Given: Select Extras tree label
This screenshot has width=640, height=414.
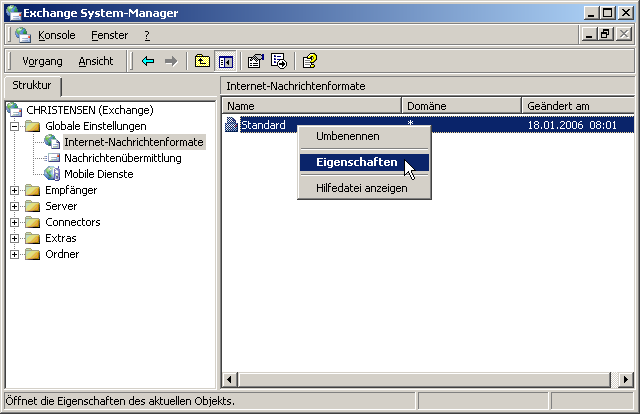Looking at the screenshot, I should click(60, 238).
